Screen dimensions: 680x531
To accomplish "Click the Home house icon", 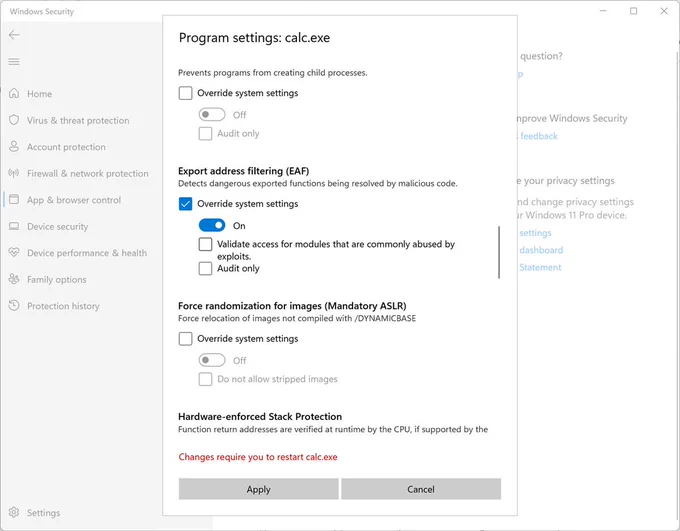I will click(x=14, y=93).
